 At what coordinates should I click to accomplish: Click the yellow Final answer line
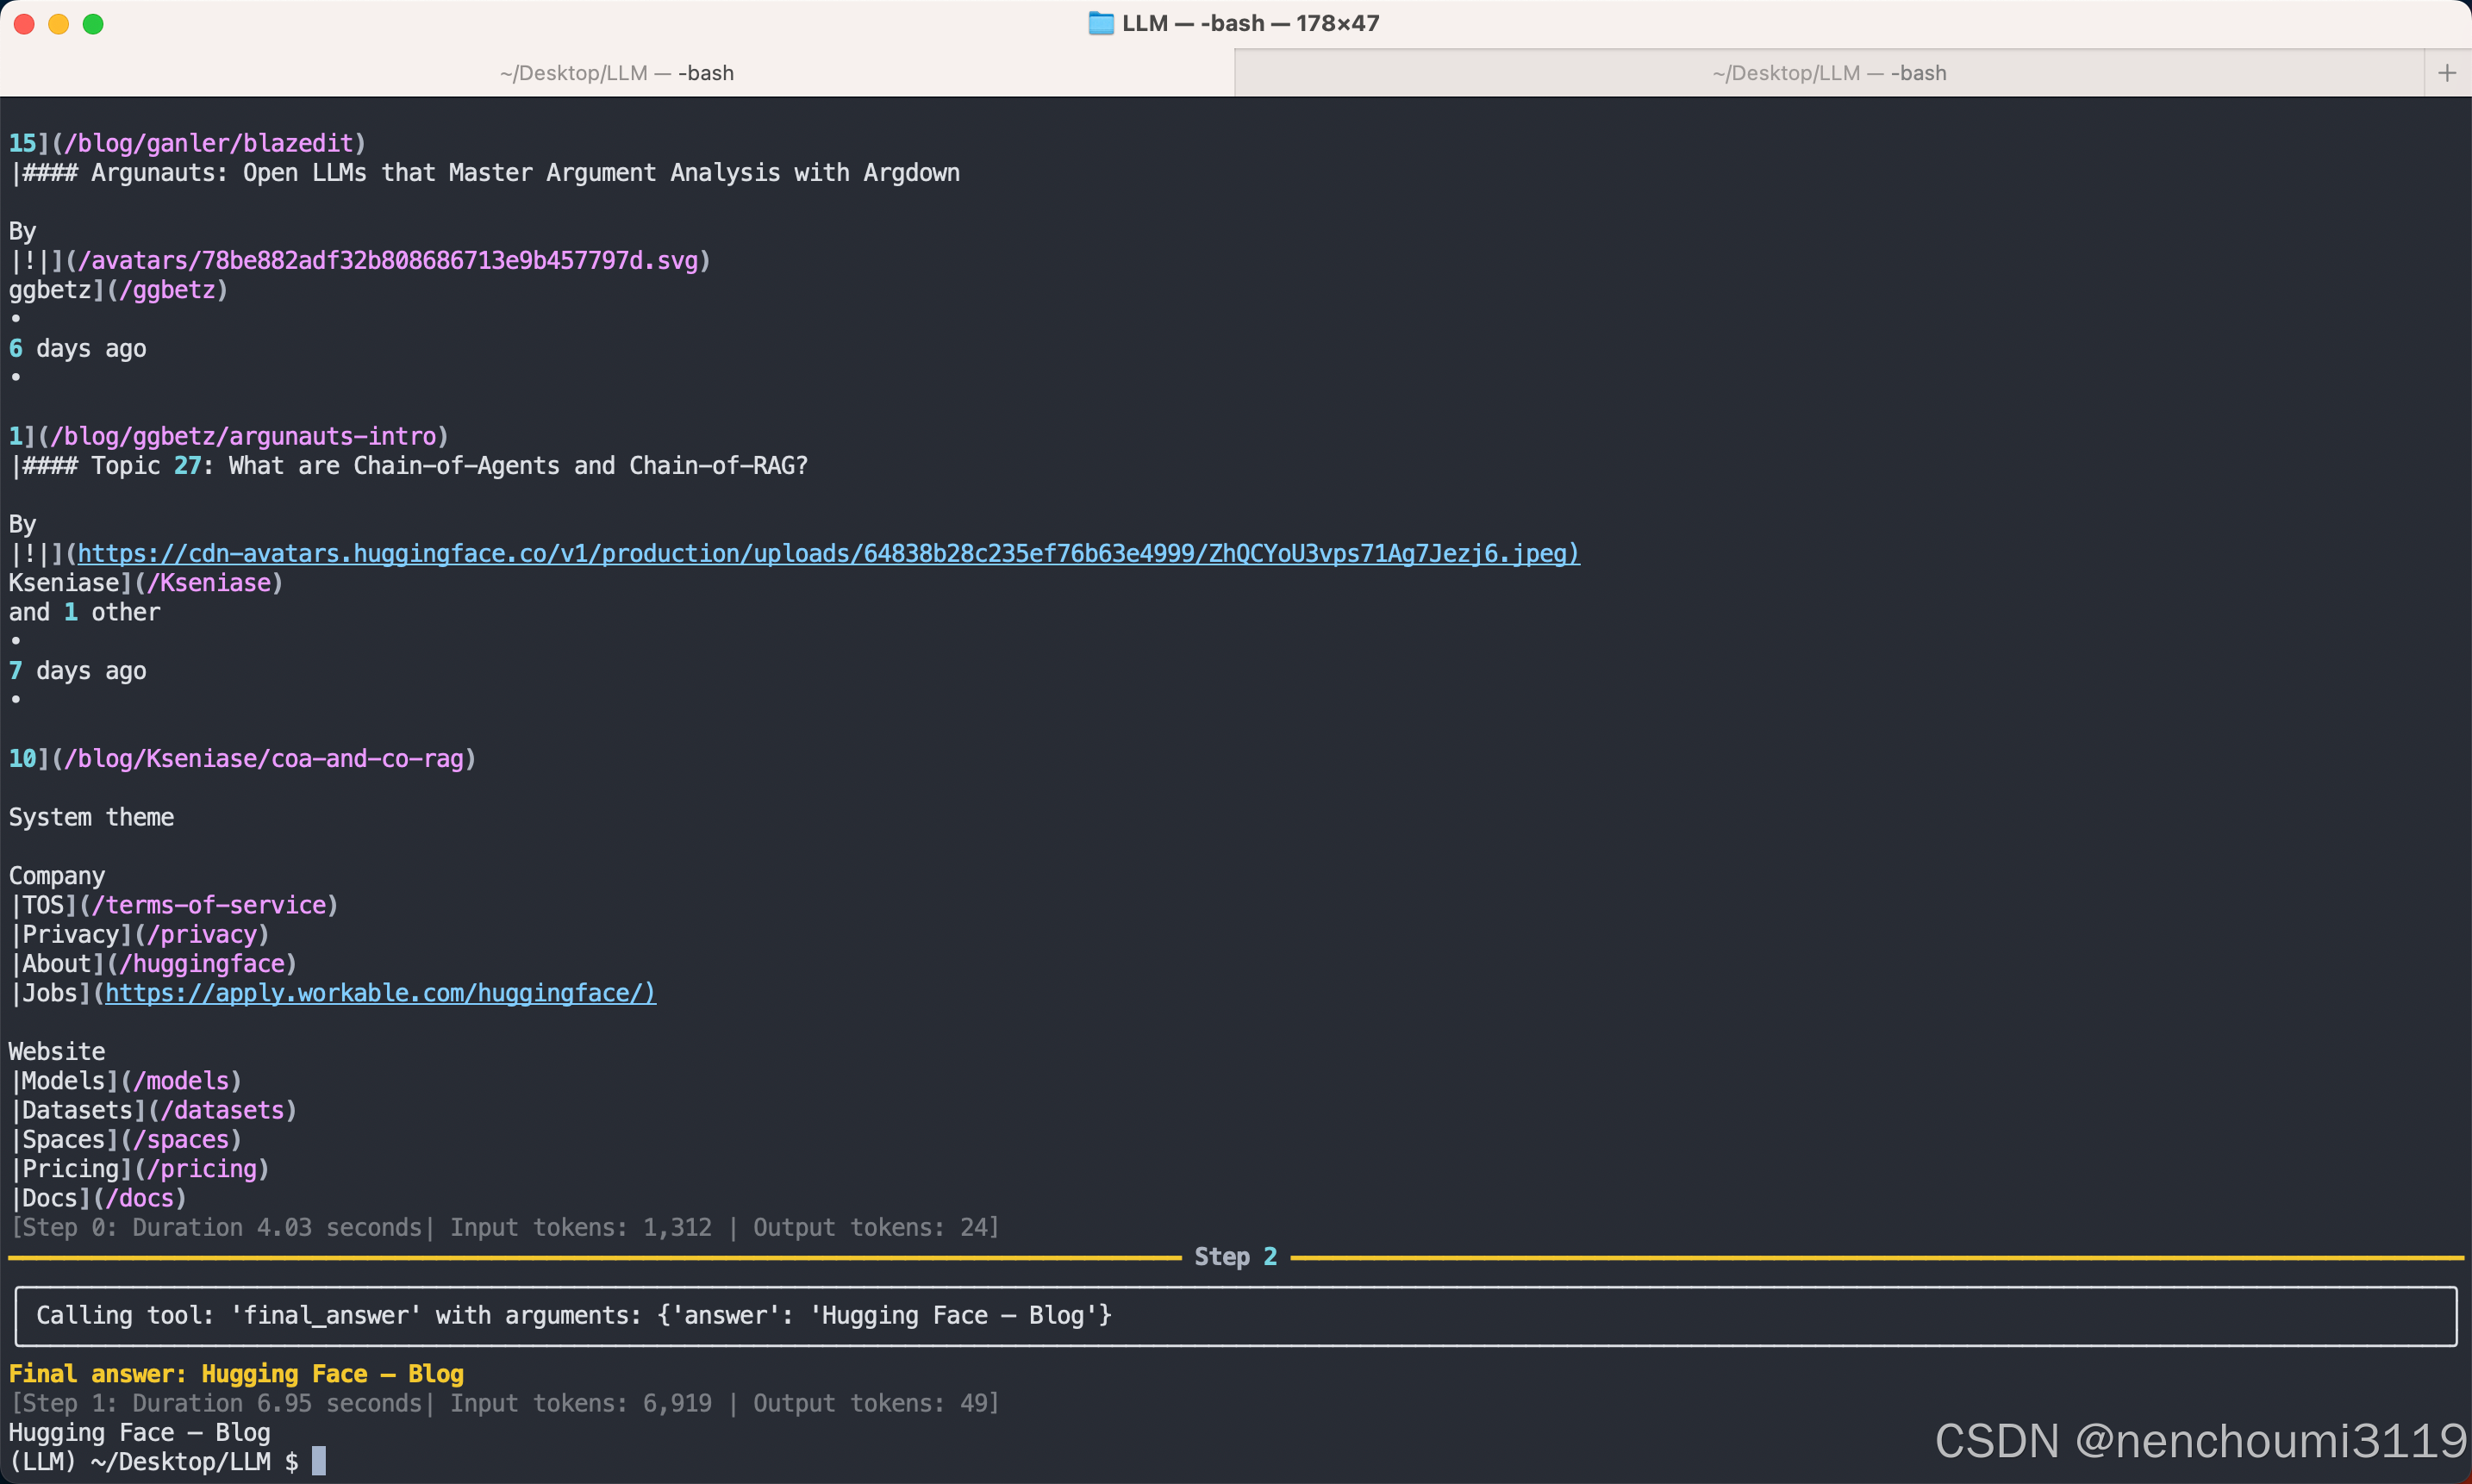(236, 1374)
